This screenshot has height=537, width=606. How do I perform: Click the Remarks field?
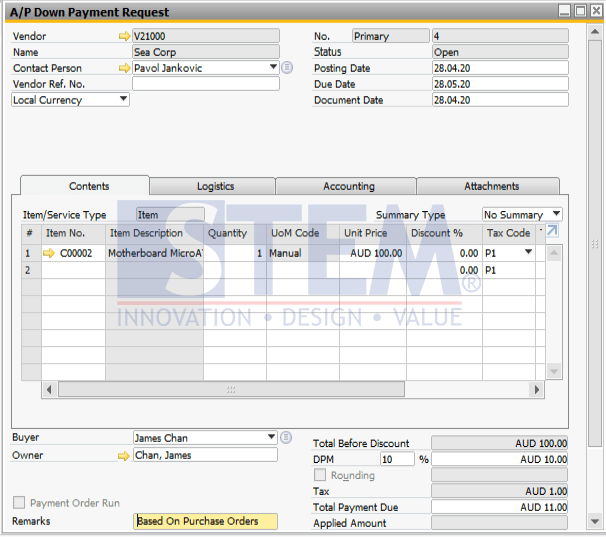tap(206, 521)
